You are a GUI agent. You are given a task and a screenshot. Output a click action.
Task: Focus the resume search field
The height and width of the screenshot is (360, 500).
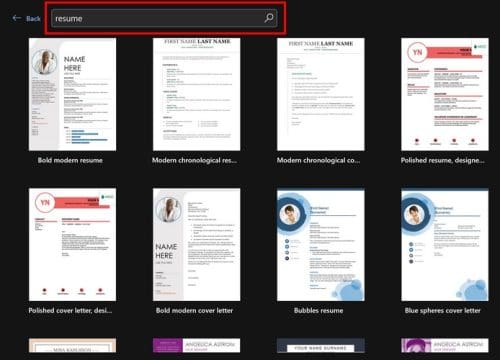click(164, 18)
